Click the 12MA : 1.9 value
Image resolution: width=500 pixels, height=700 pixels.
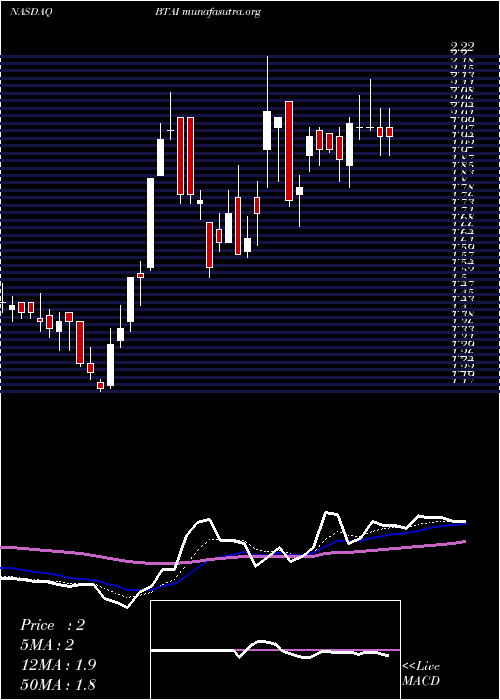point(58,664)
